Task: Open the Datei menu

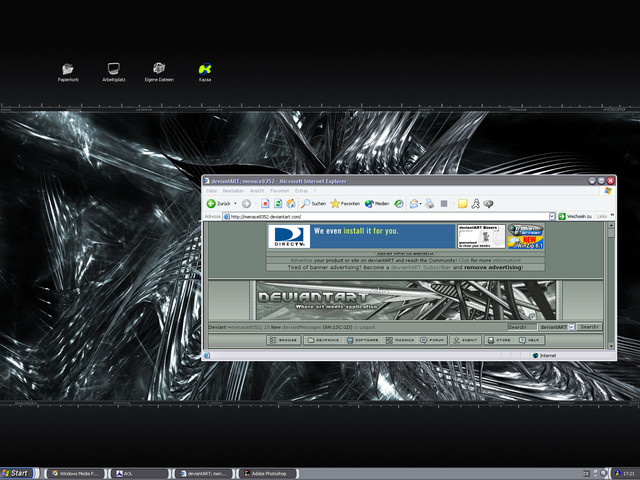Action: 211,191
